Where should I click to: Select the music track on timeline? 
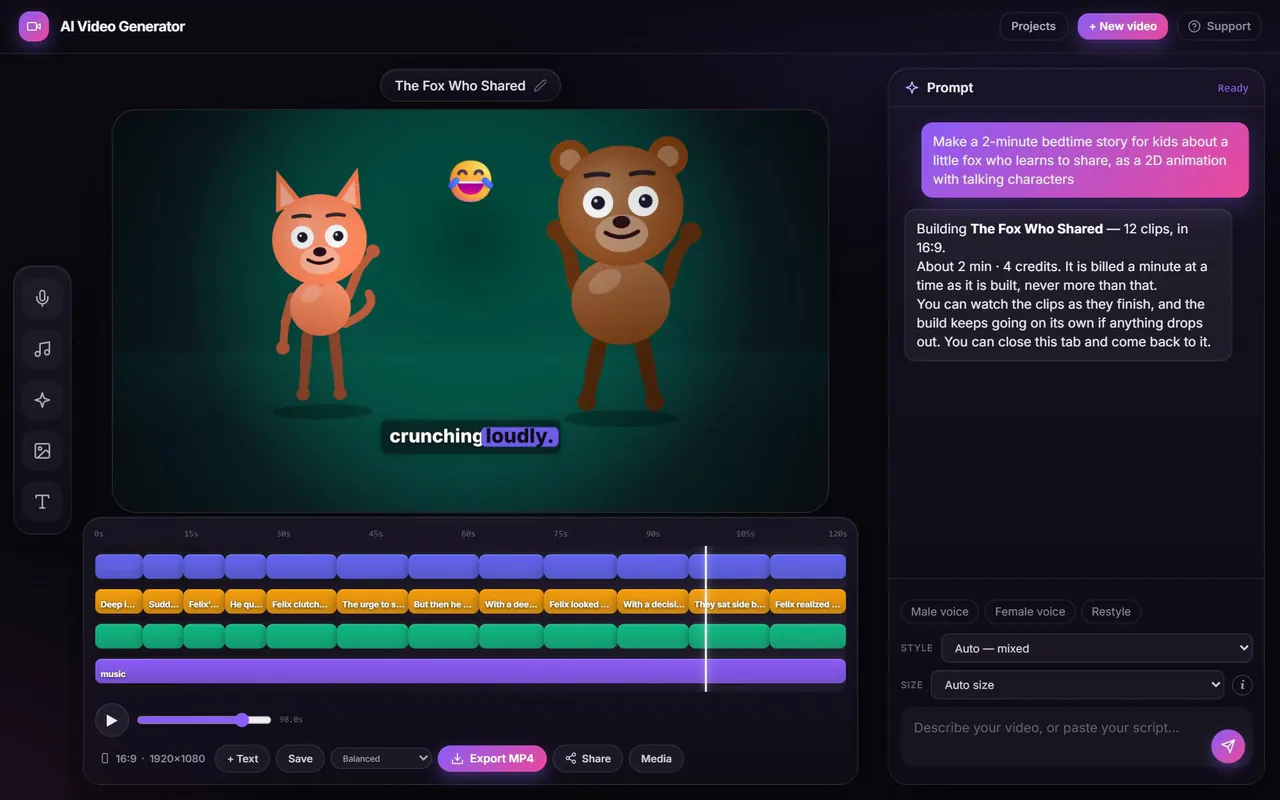click(470, 671)
